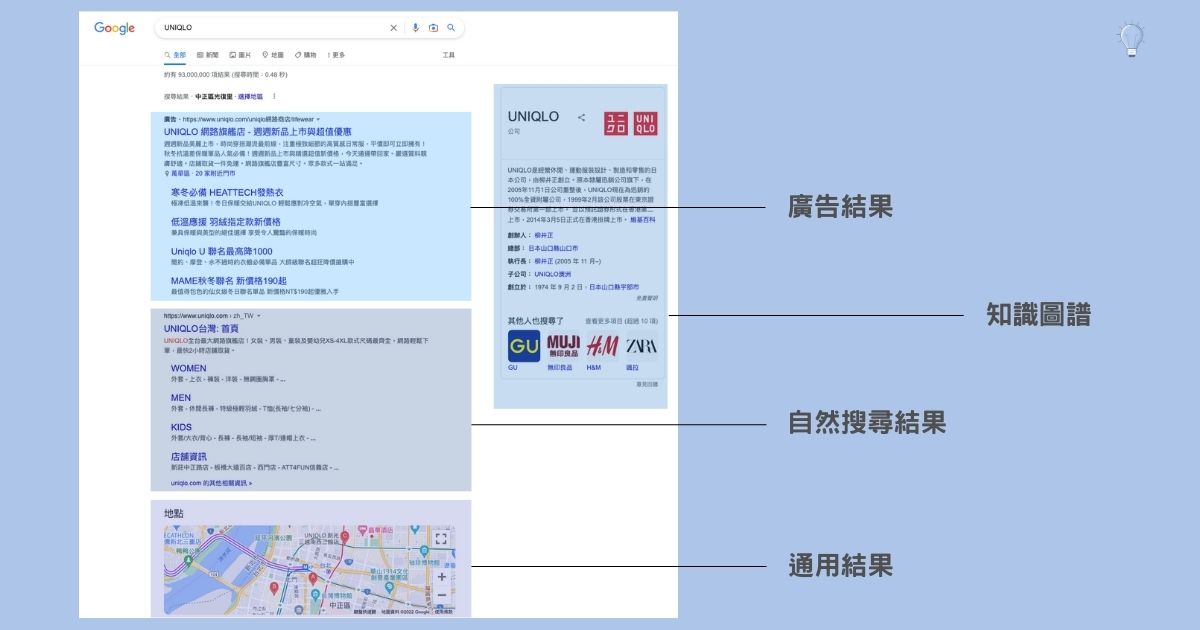Open the WOMEN sitelink for UNIQLO台灣
1200x630 pixels.
pos(190,368)
